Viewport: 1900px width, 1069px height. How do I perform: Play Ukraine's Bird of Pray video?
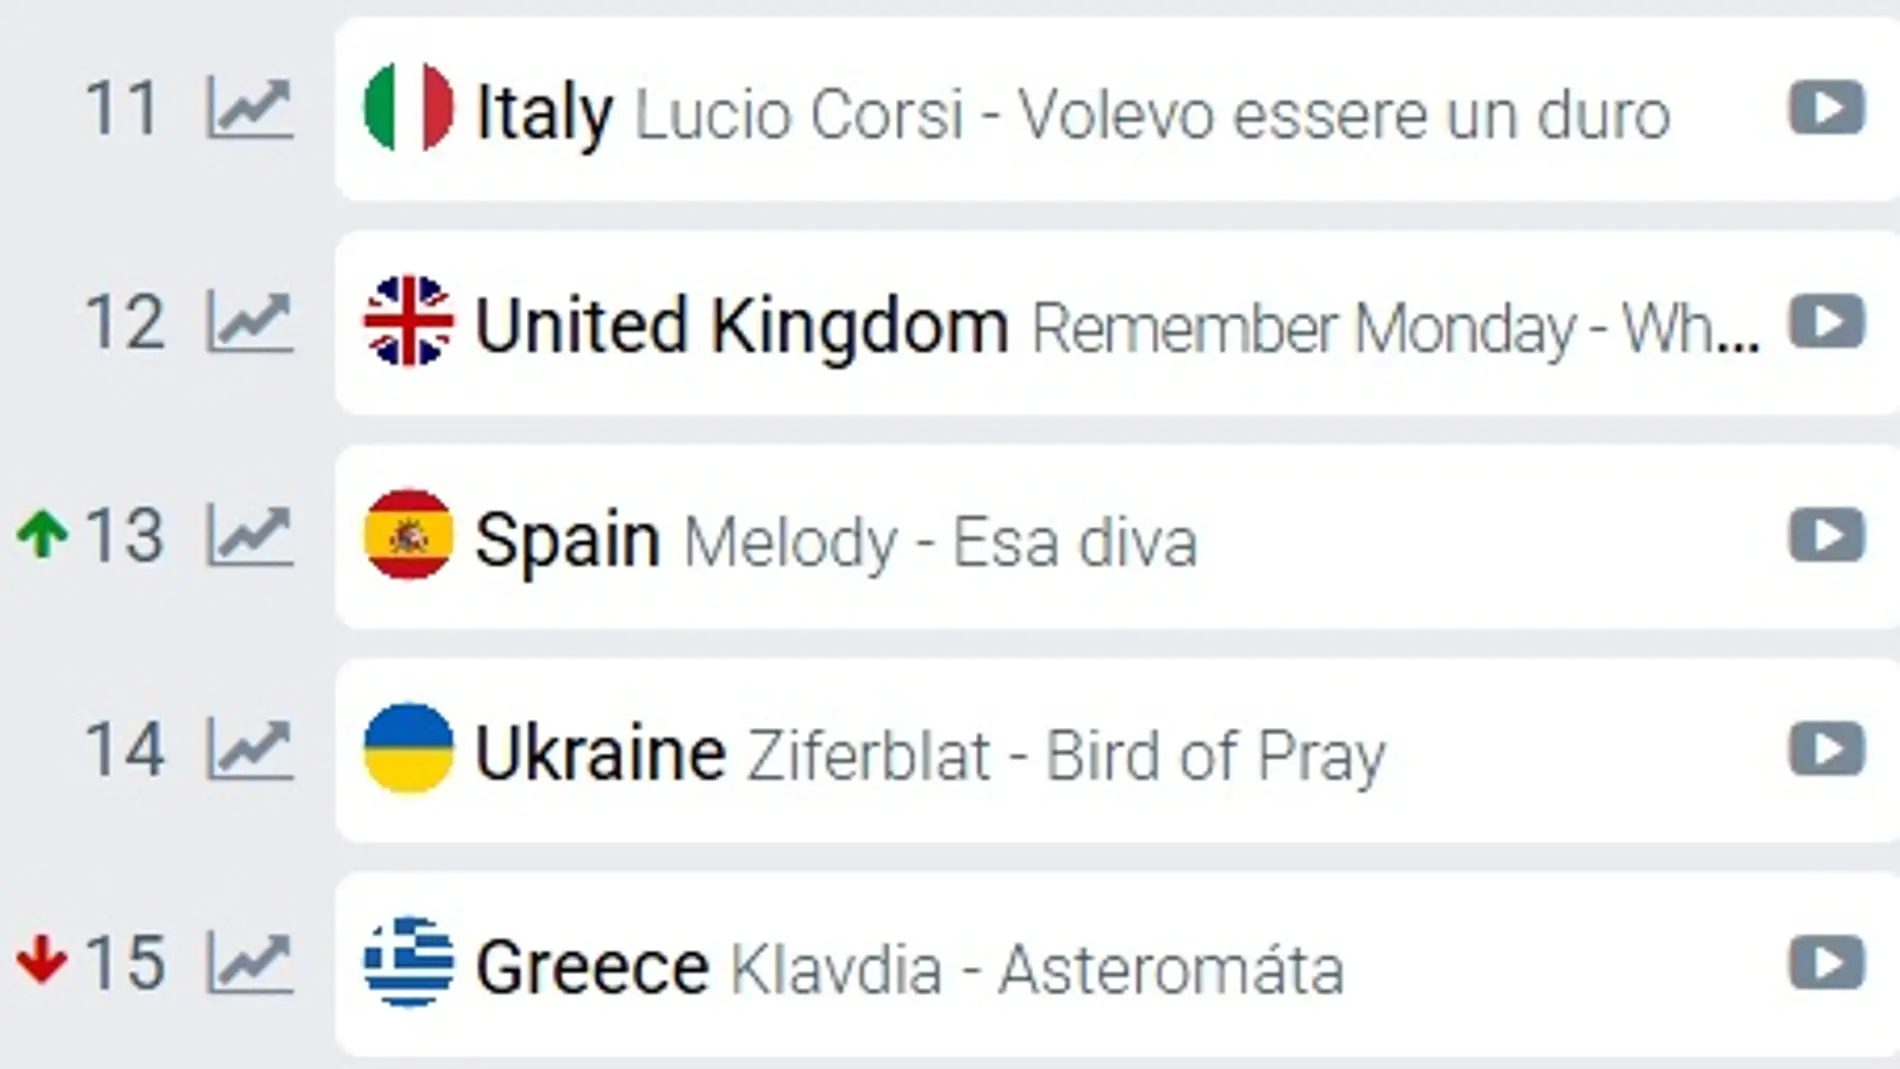tap(1826, 750)
